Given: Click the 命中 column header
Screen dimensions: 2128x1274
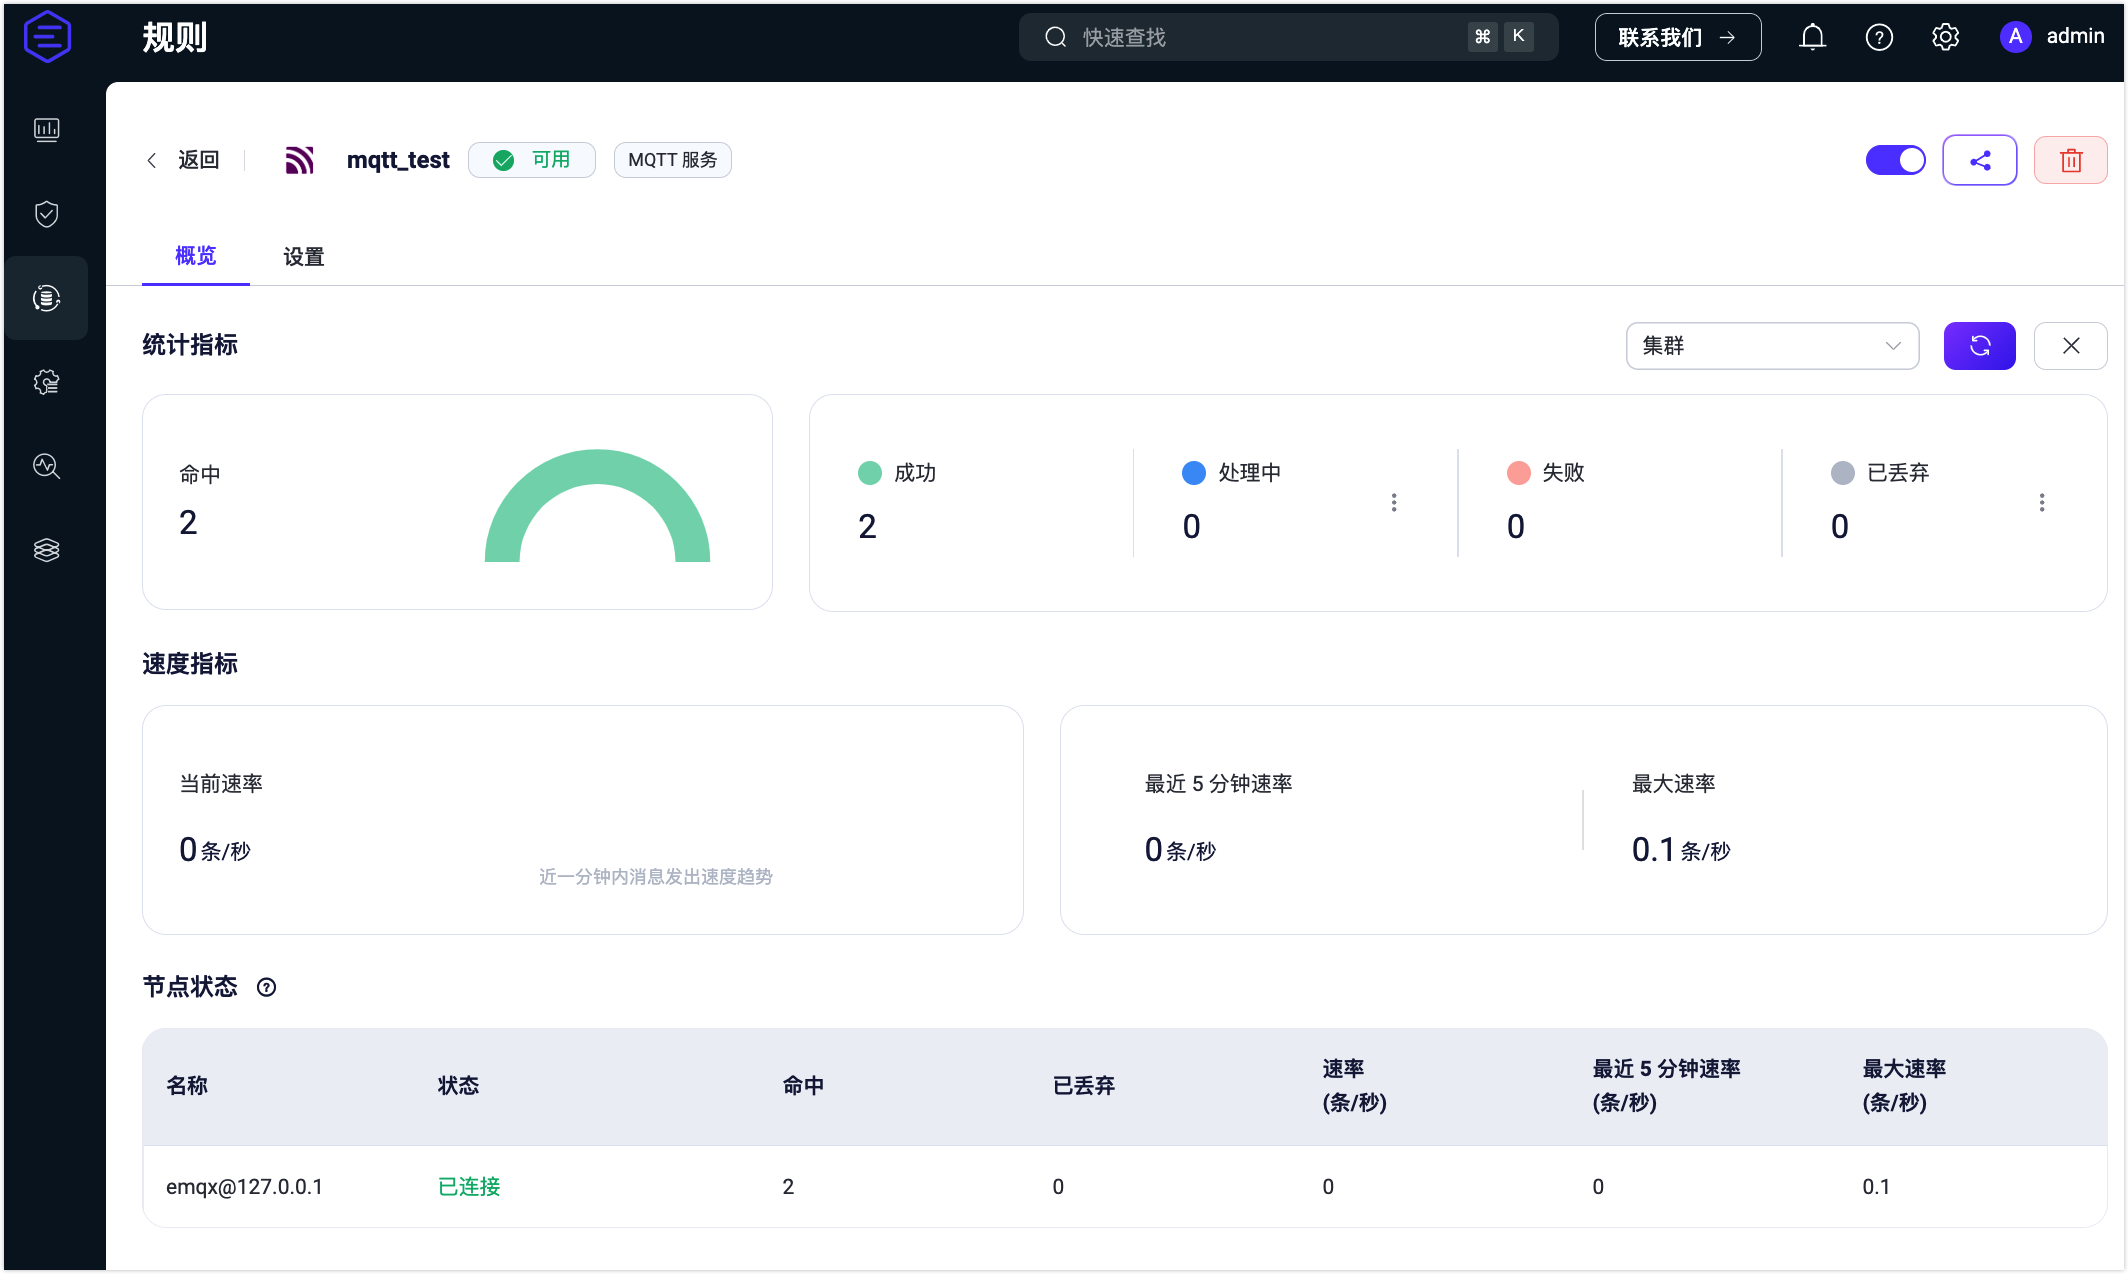Looking at the screenshot, I should [803, 1086].
